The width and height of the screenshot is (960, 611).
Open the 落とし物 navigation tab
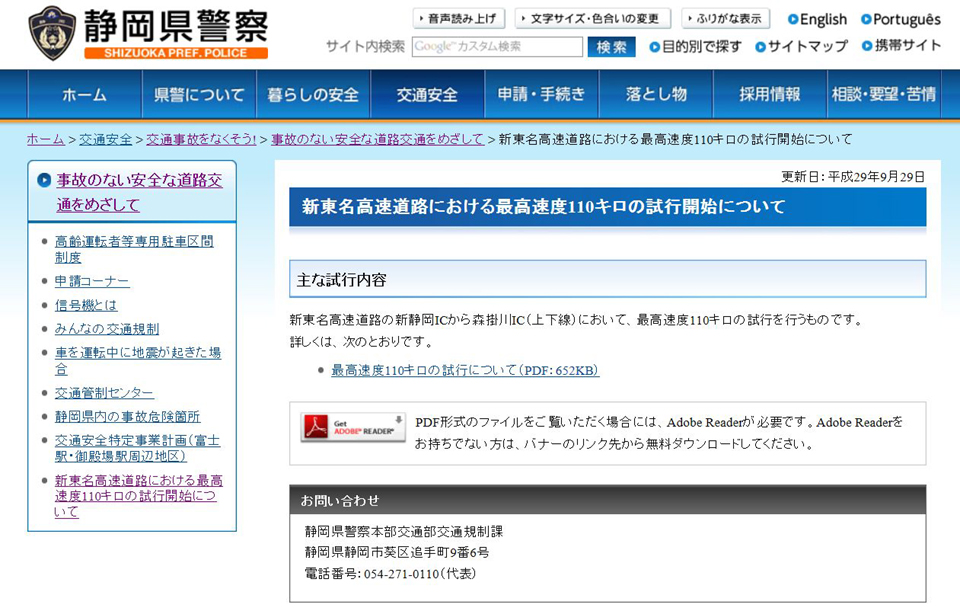[656, 95]
